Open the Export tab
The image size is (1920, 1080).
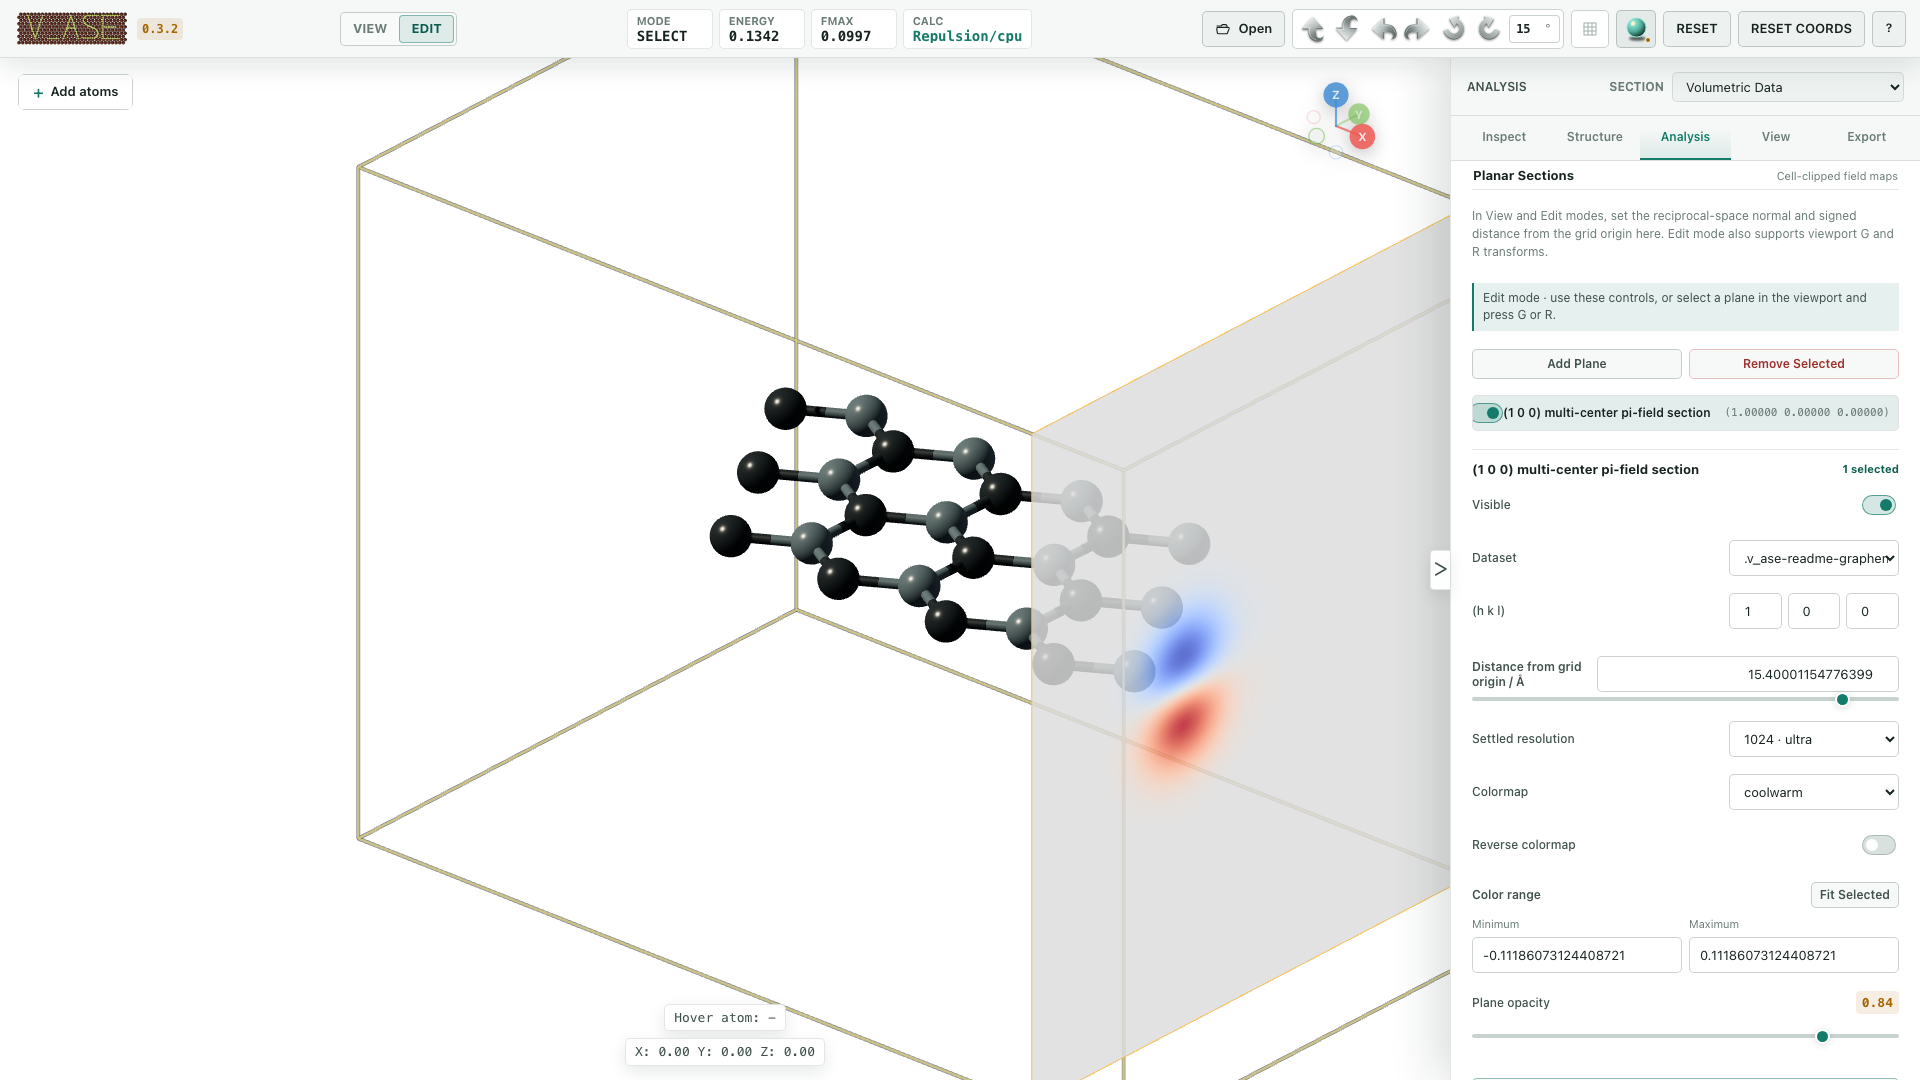coord(1866,137)
